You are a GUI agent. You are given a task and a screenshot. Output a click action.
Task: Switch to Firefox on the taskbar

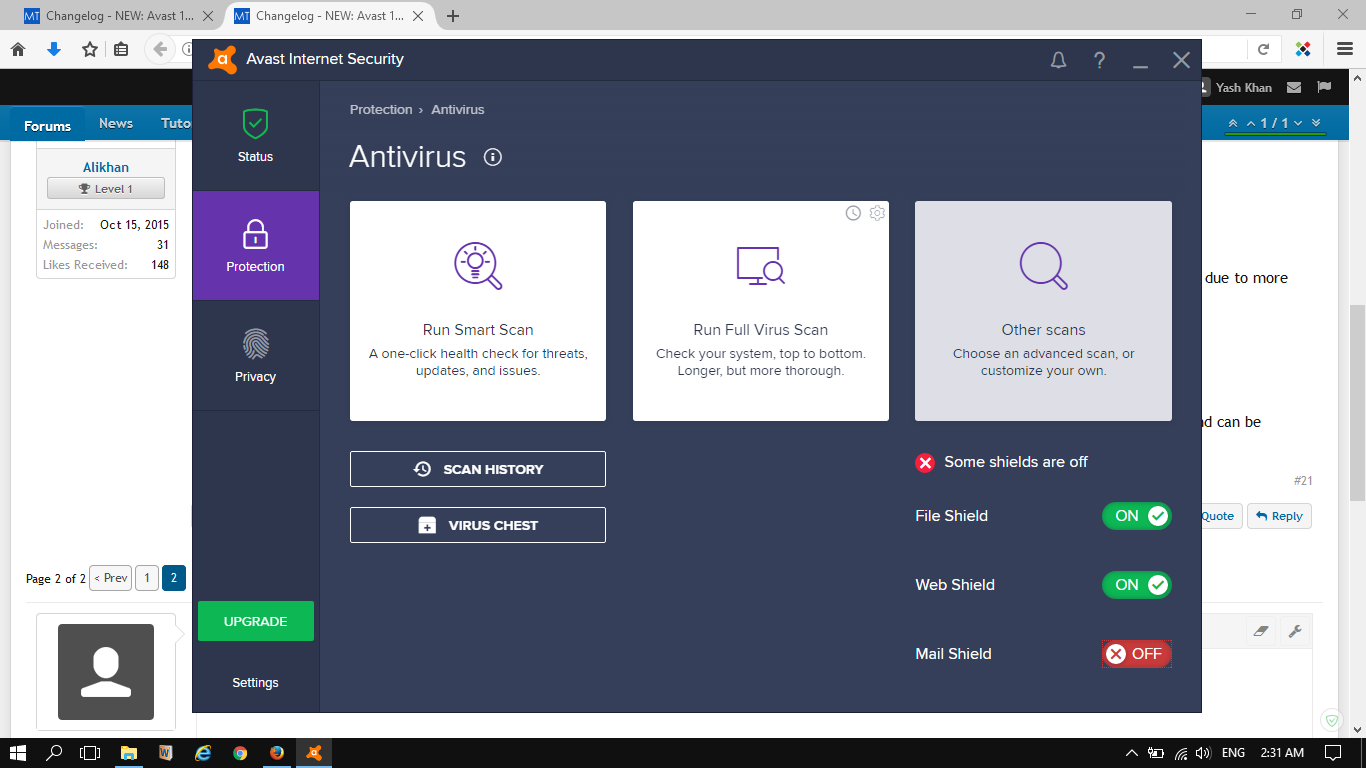click(277, 753)
